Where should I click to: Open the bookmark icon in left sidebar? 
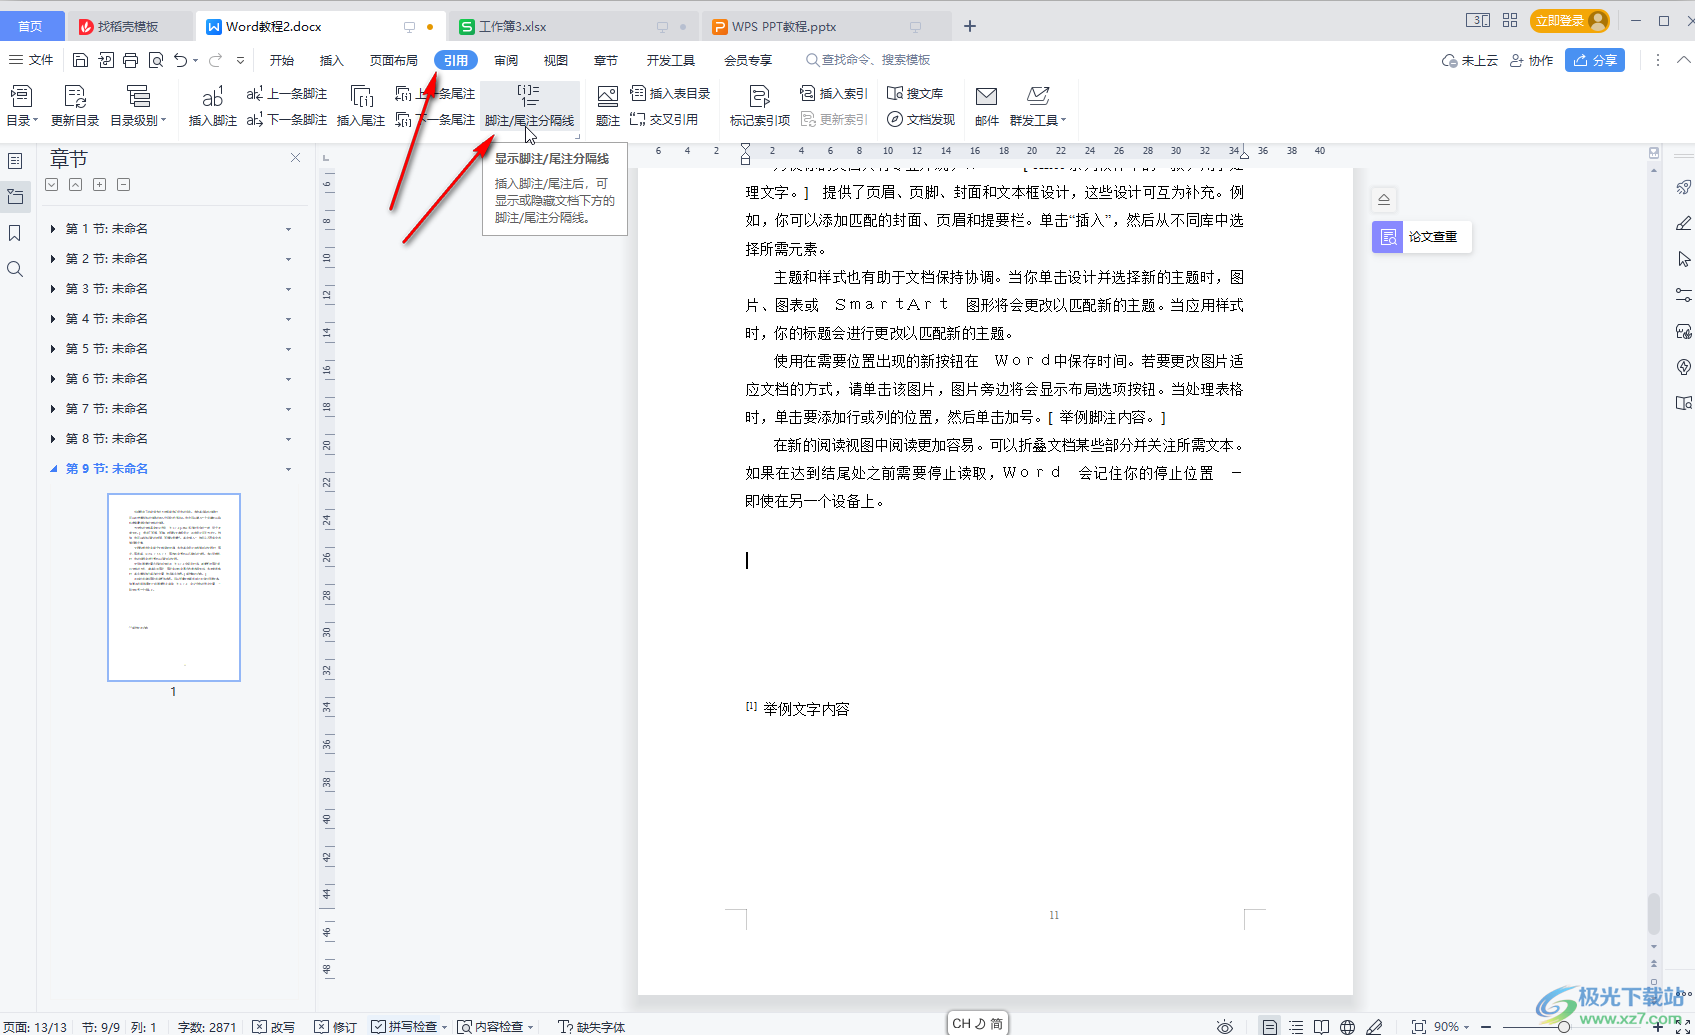click(x=15, y=233)
